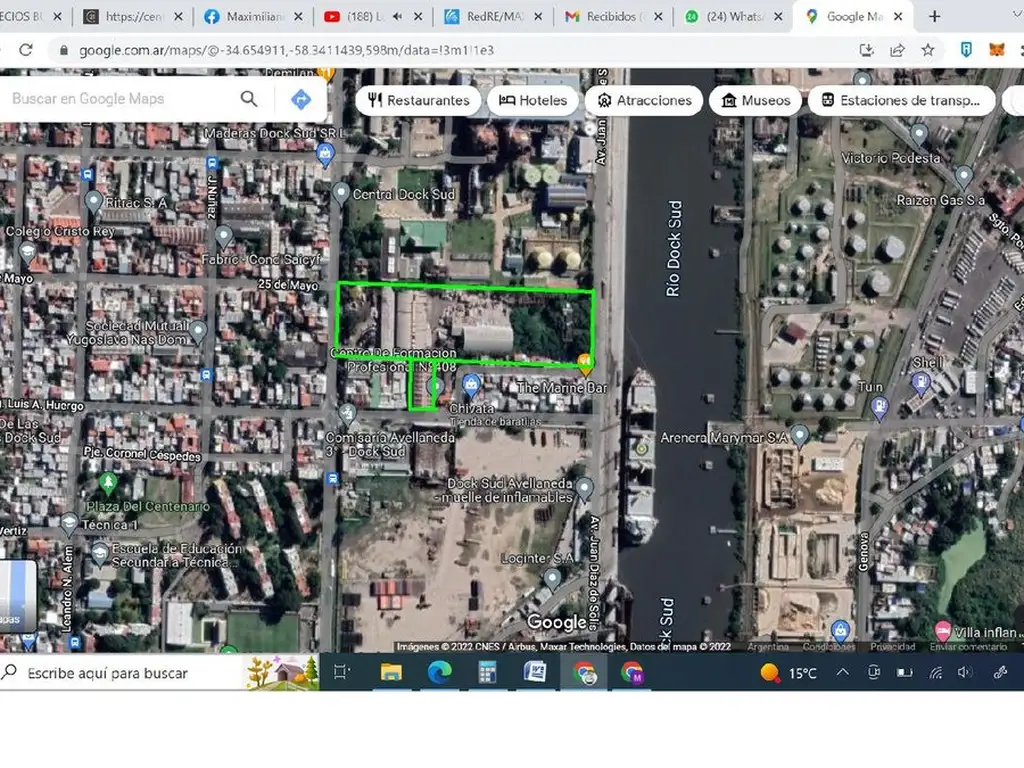Select the Shell gas station marker
The width and height of the screenshot is (1024, 768).
(921, 382)
